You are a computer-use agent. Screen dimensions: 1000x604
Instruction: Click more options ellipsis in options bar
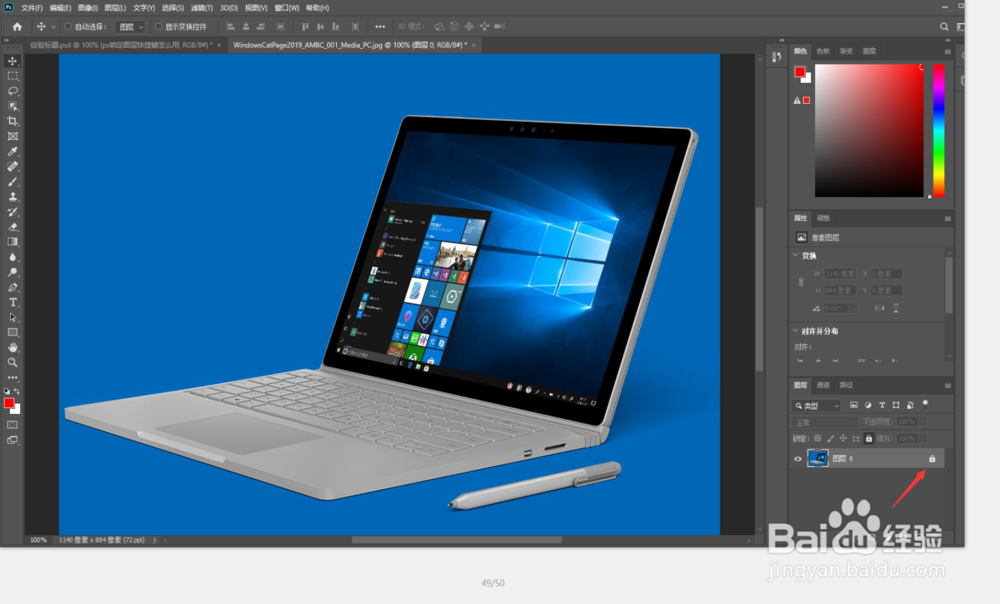[x=380, y=27]
